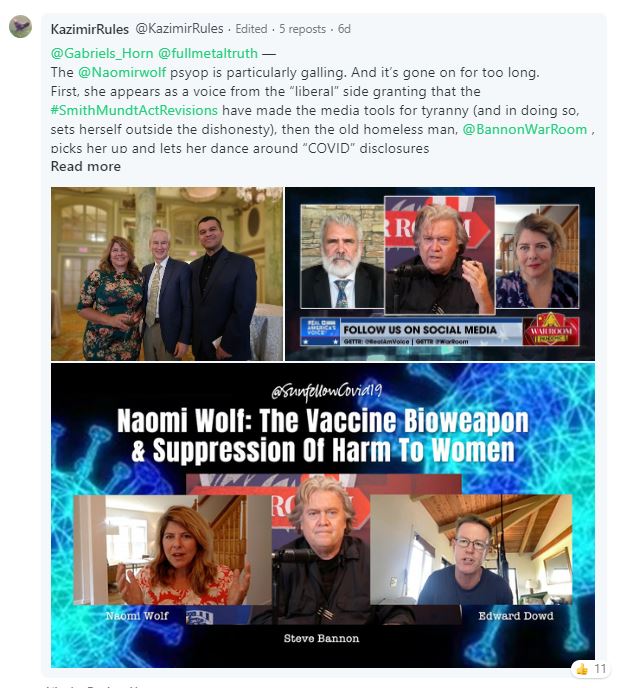617x688 pixels.
Task: Open the @fullmetaltruth mention
Action: [x=208, y=53]
